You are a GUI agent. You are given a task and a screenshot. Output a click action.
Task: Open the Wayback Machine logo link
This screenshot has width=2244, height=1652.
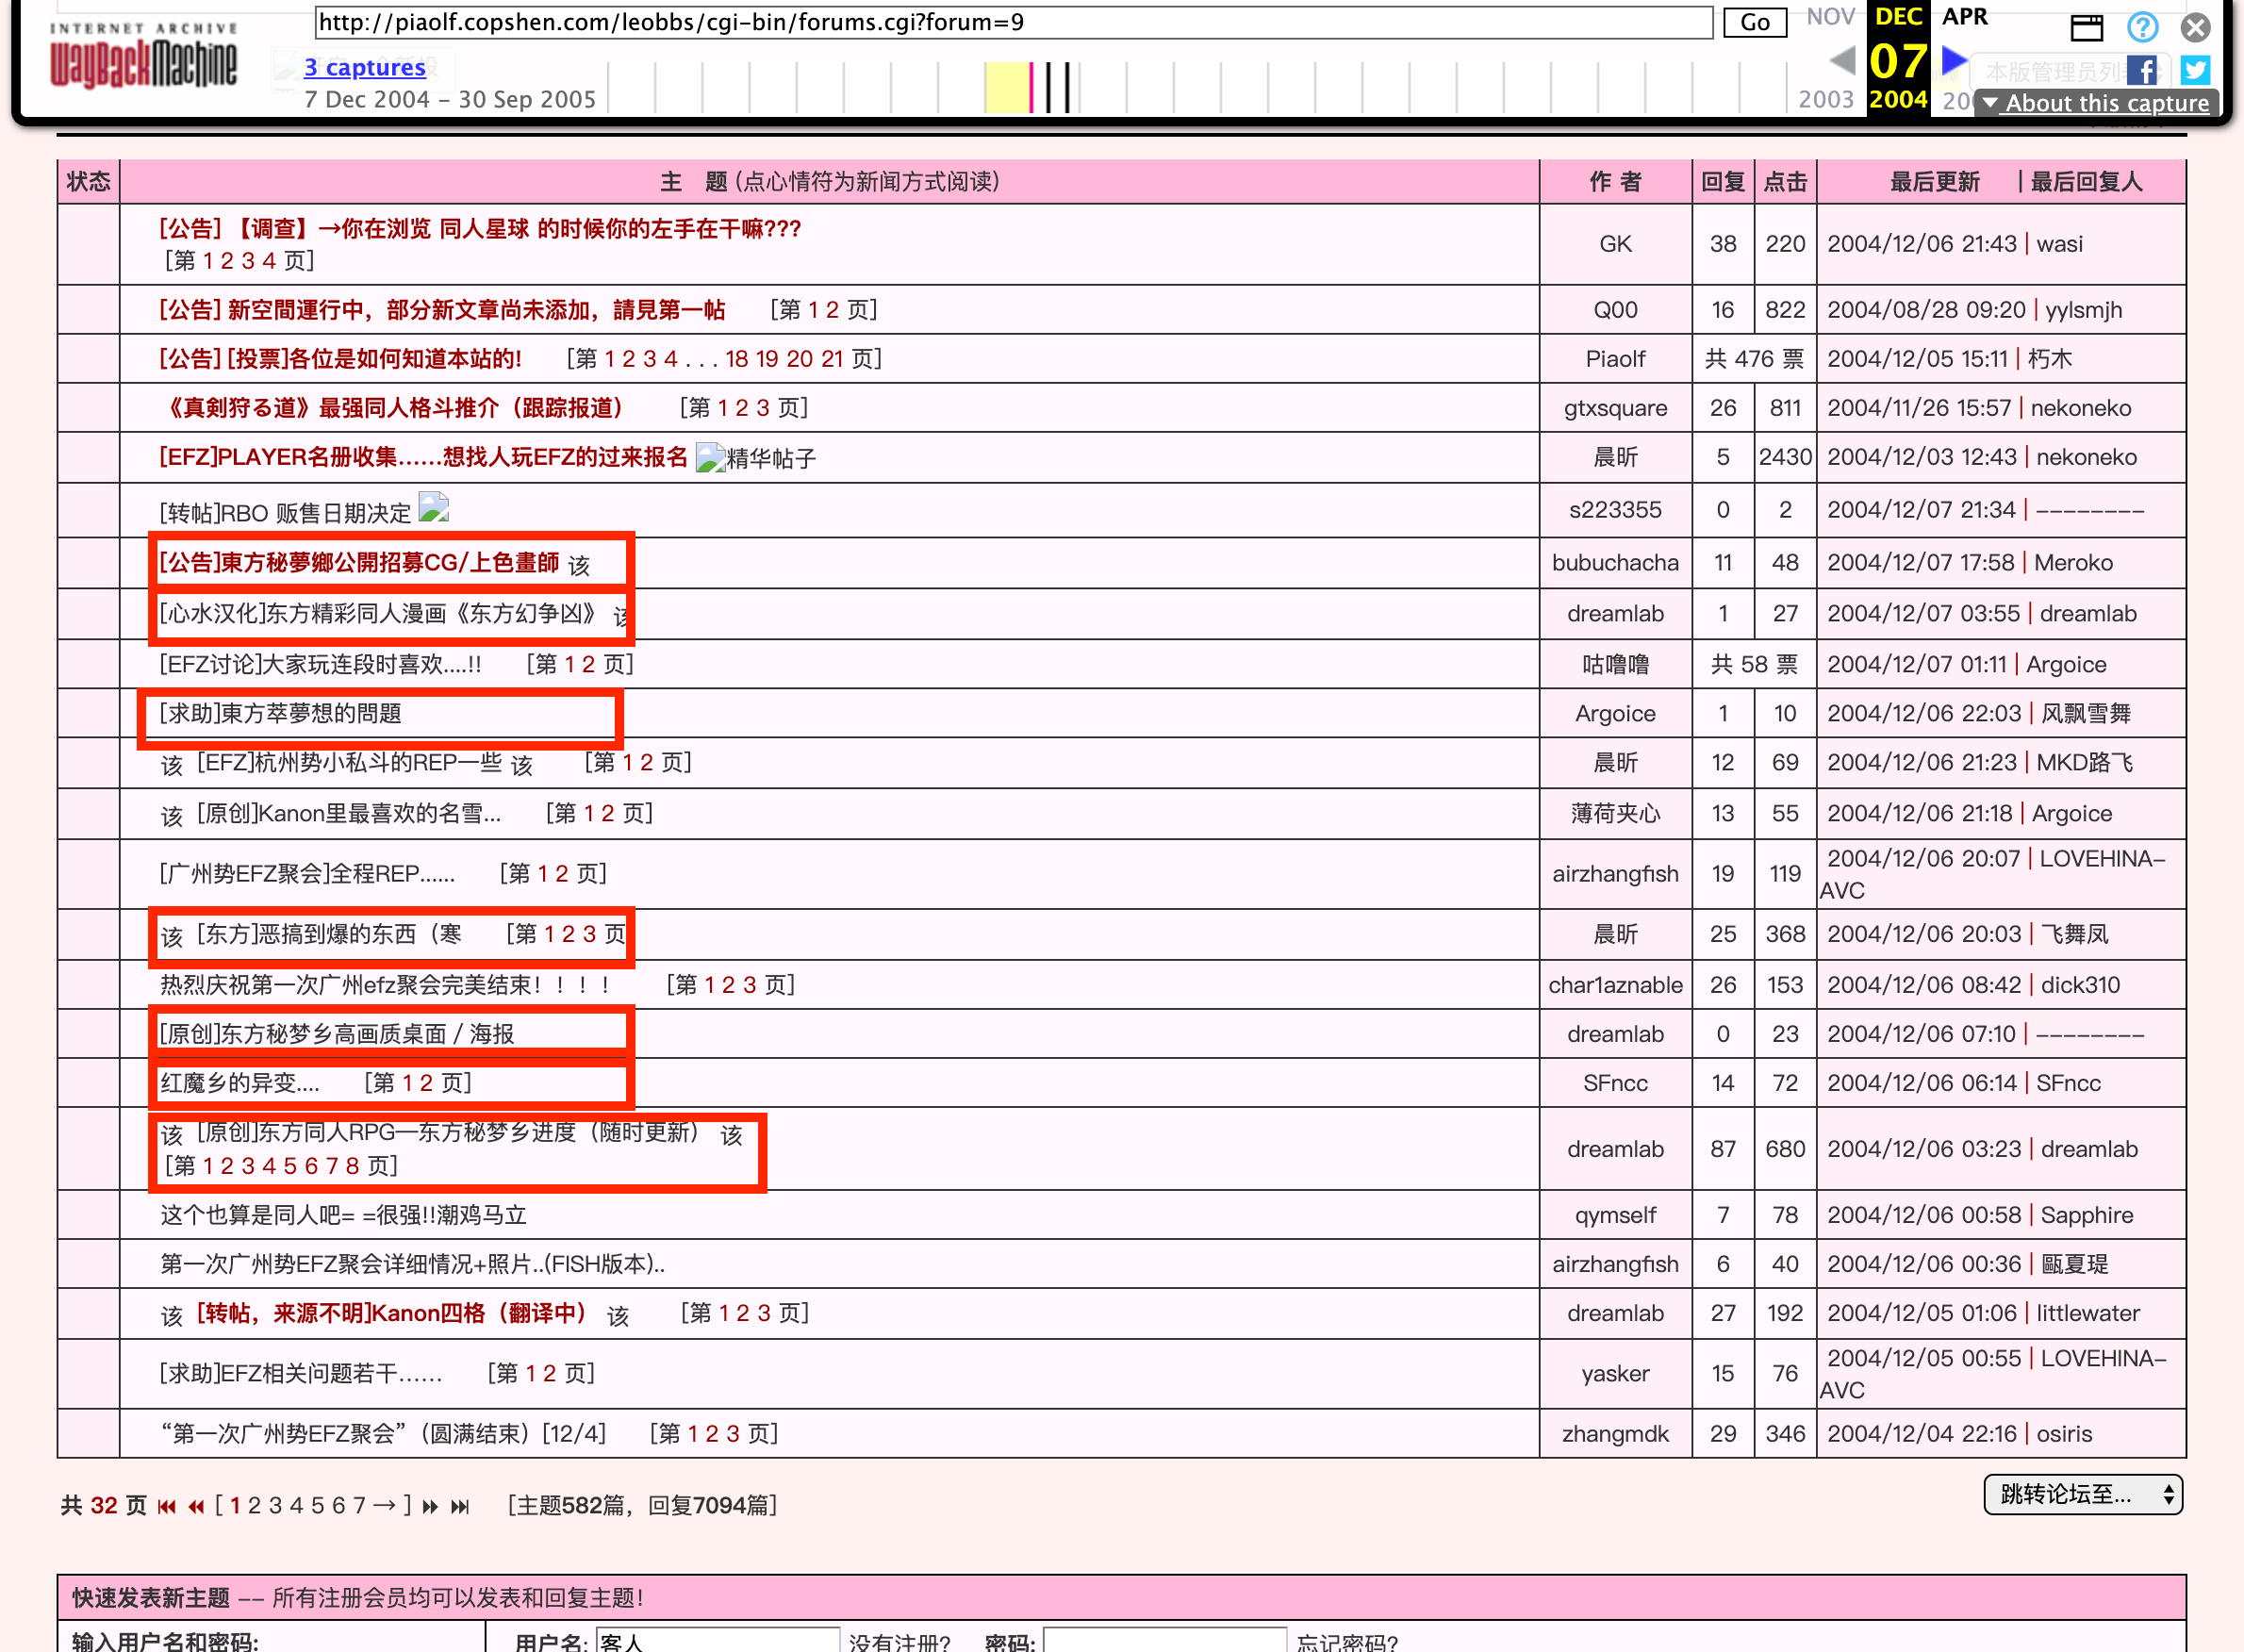coord(143,55)
